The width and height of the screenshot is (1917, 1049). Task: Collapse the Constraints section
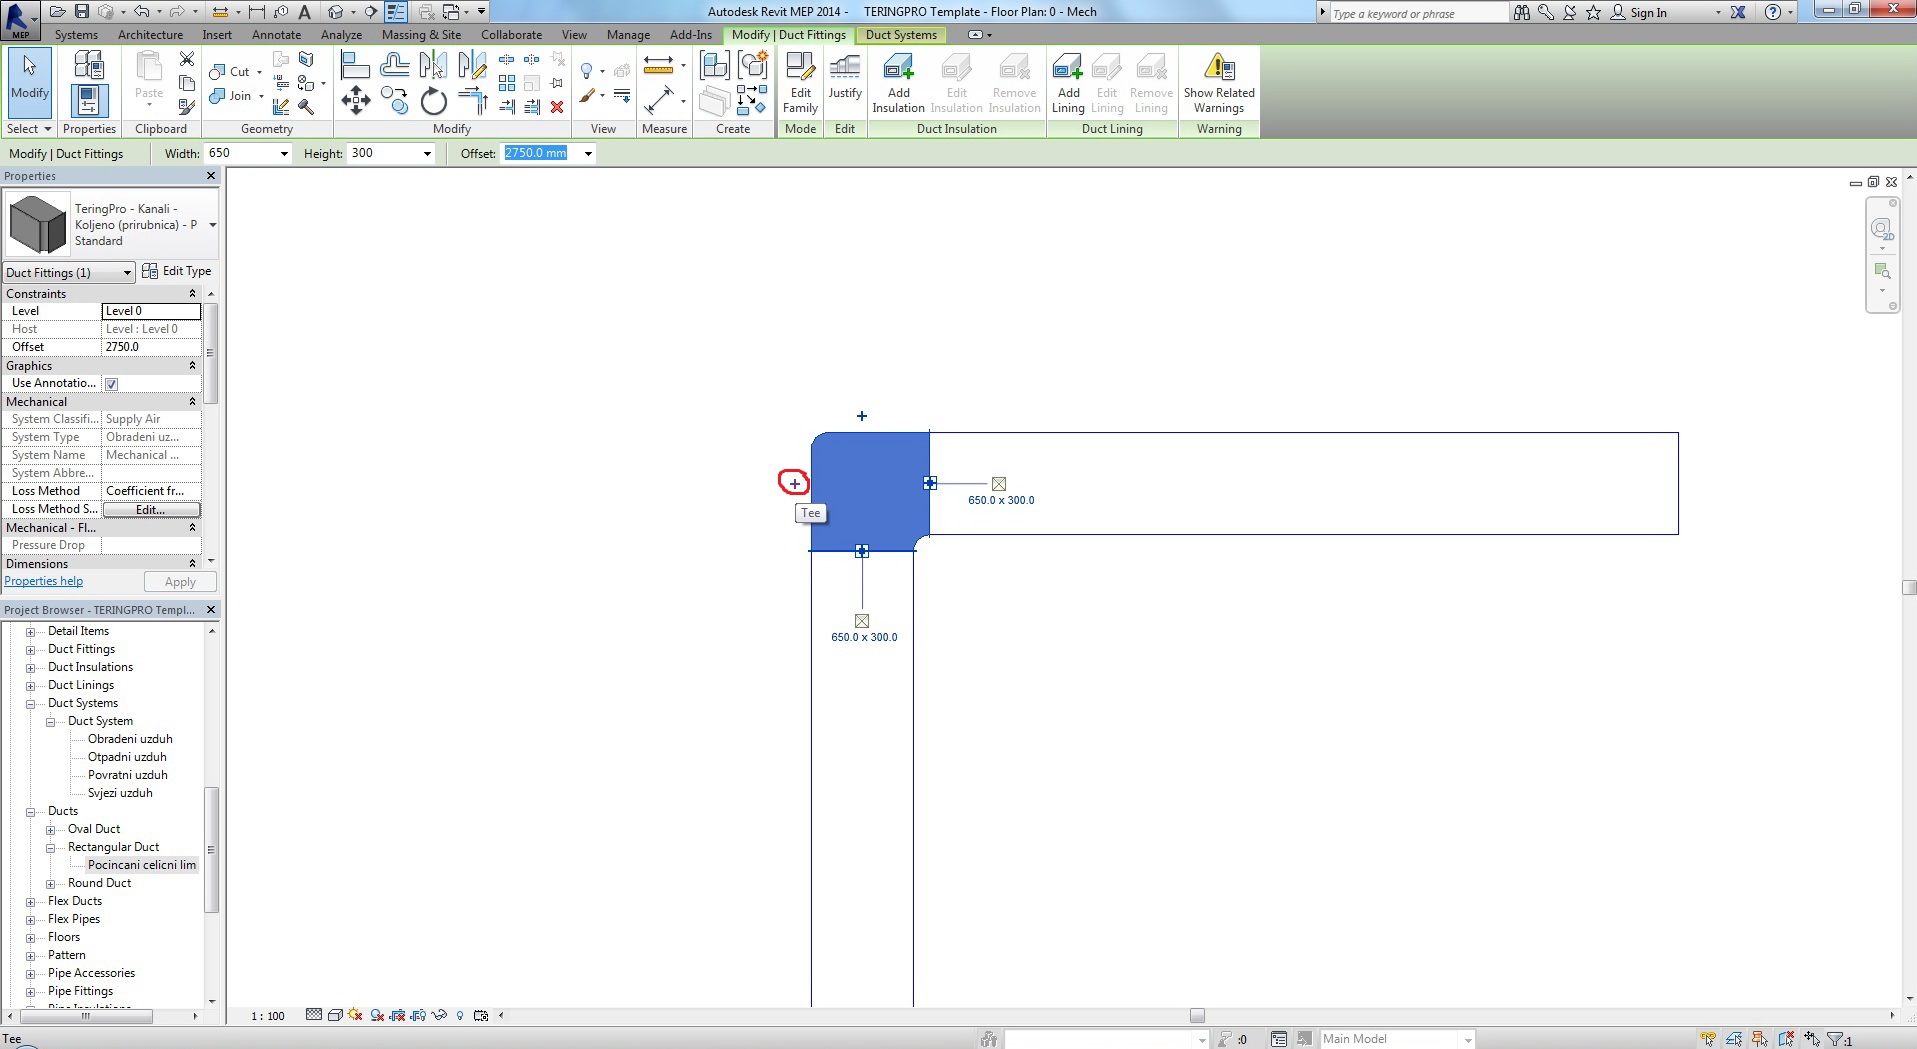(192, 294)
